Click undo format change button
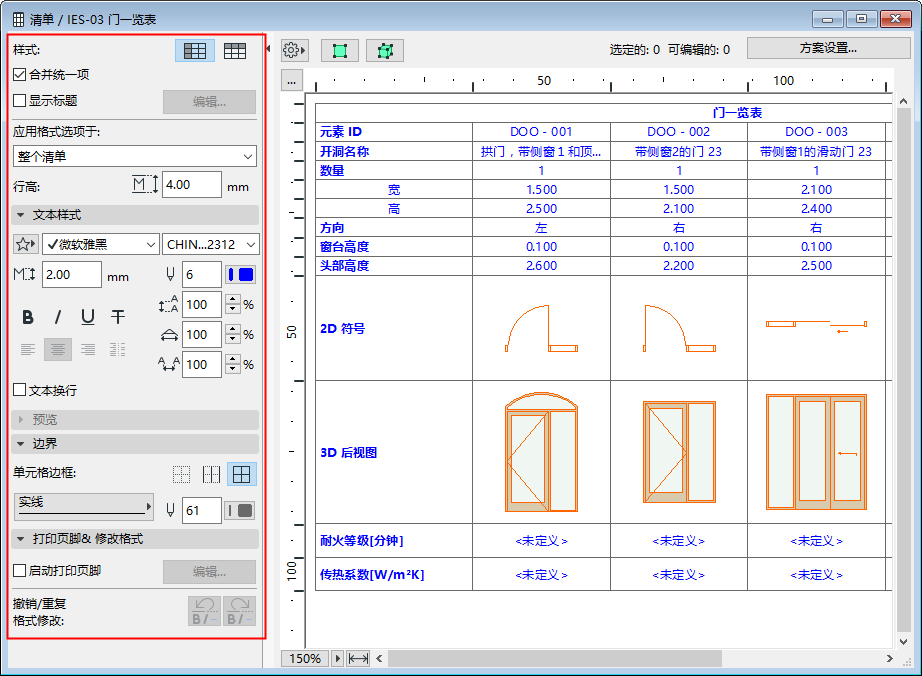Viewport: 922px width, 676px height. click(x=205, y=611)
